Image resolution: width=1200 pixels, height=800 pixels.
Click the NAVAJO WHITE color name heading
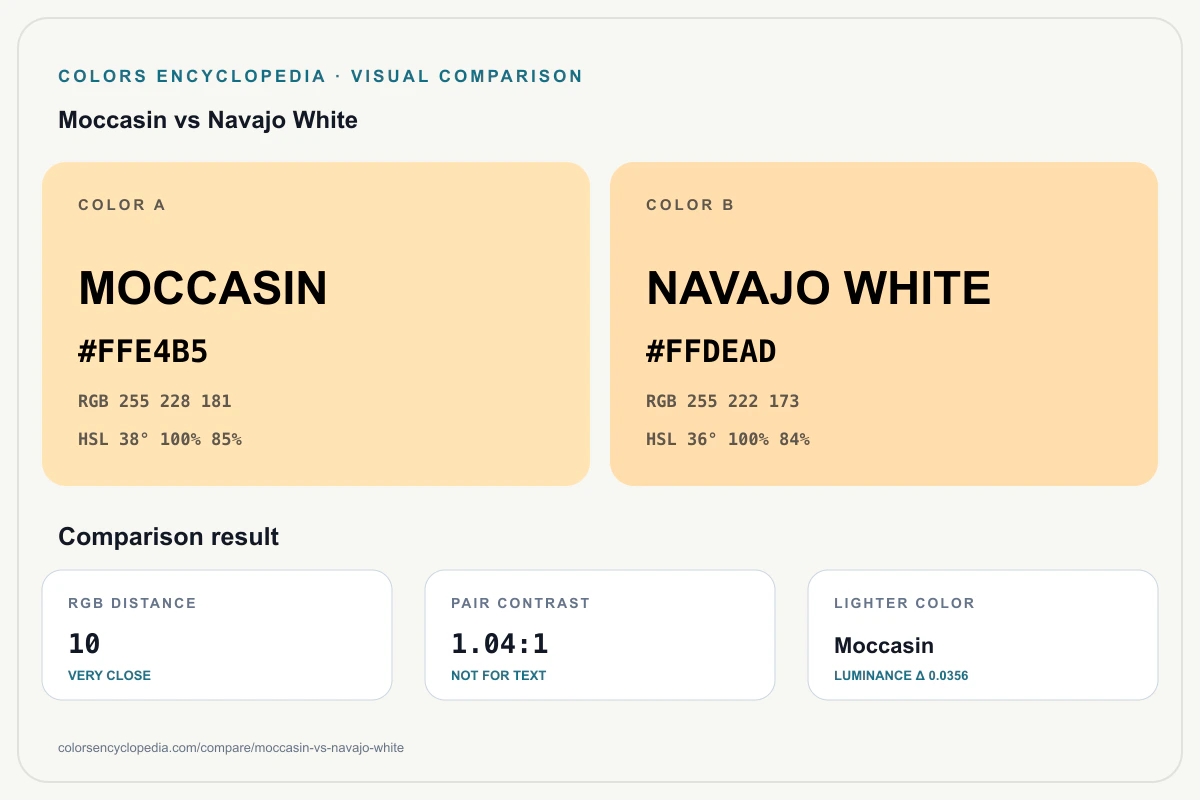[818, 289]
